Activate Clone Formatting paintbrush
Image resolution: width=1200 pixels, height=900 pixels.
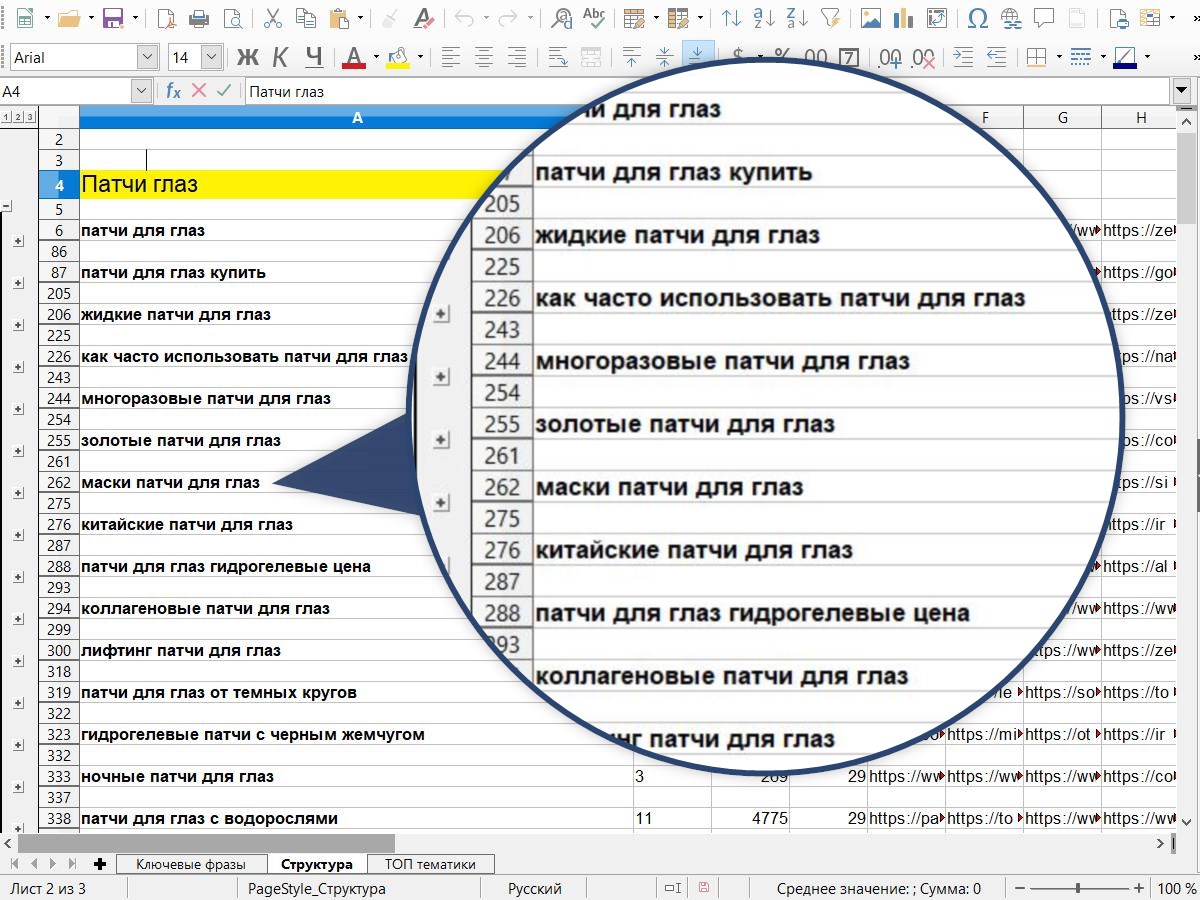coord(391,18)
